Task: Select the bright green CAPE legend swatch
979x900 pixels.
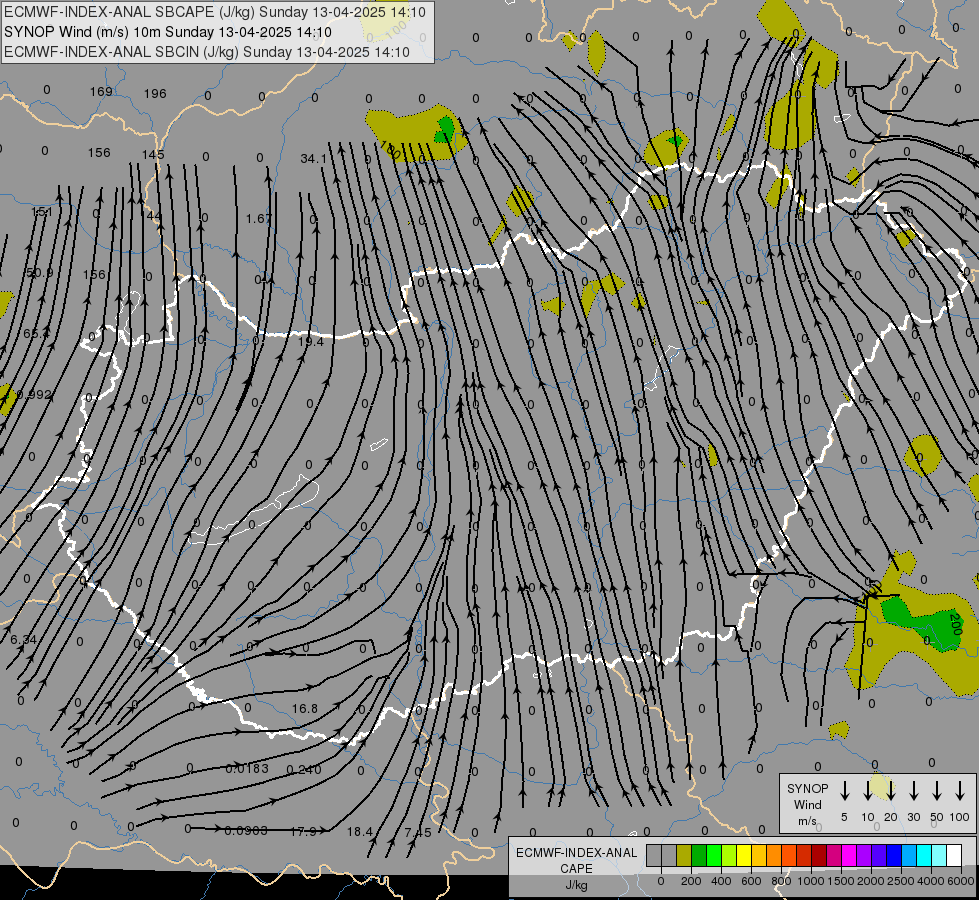Action: pos(714,856)
